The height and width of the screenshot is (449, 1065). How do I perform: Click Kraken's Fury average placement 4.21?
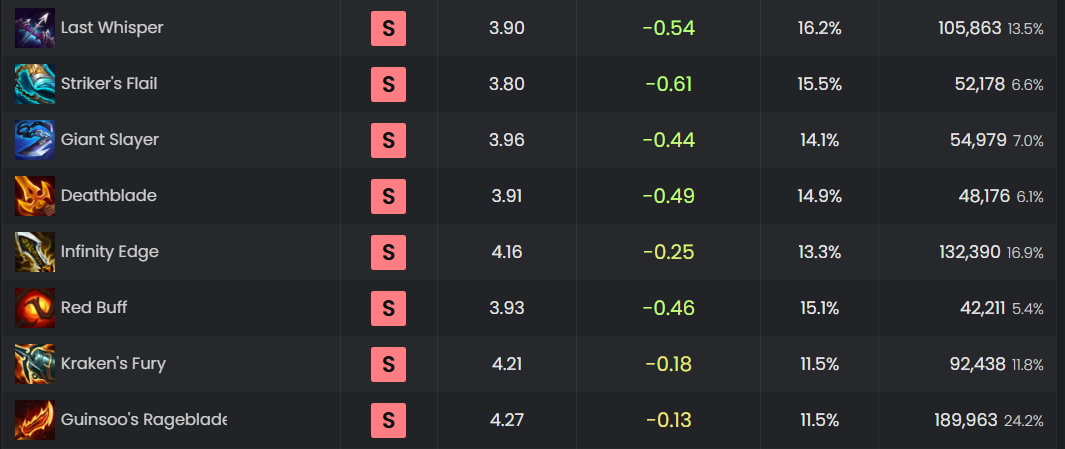(506, 364)
